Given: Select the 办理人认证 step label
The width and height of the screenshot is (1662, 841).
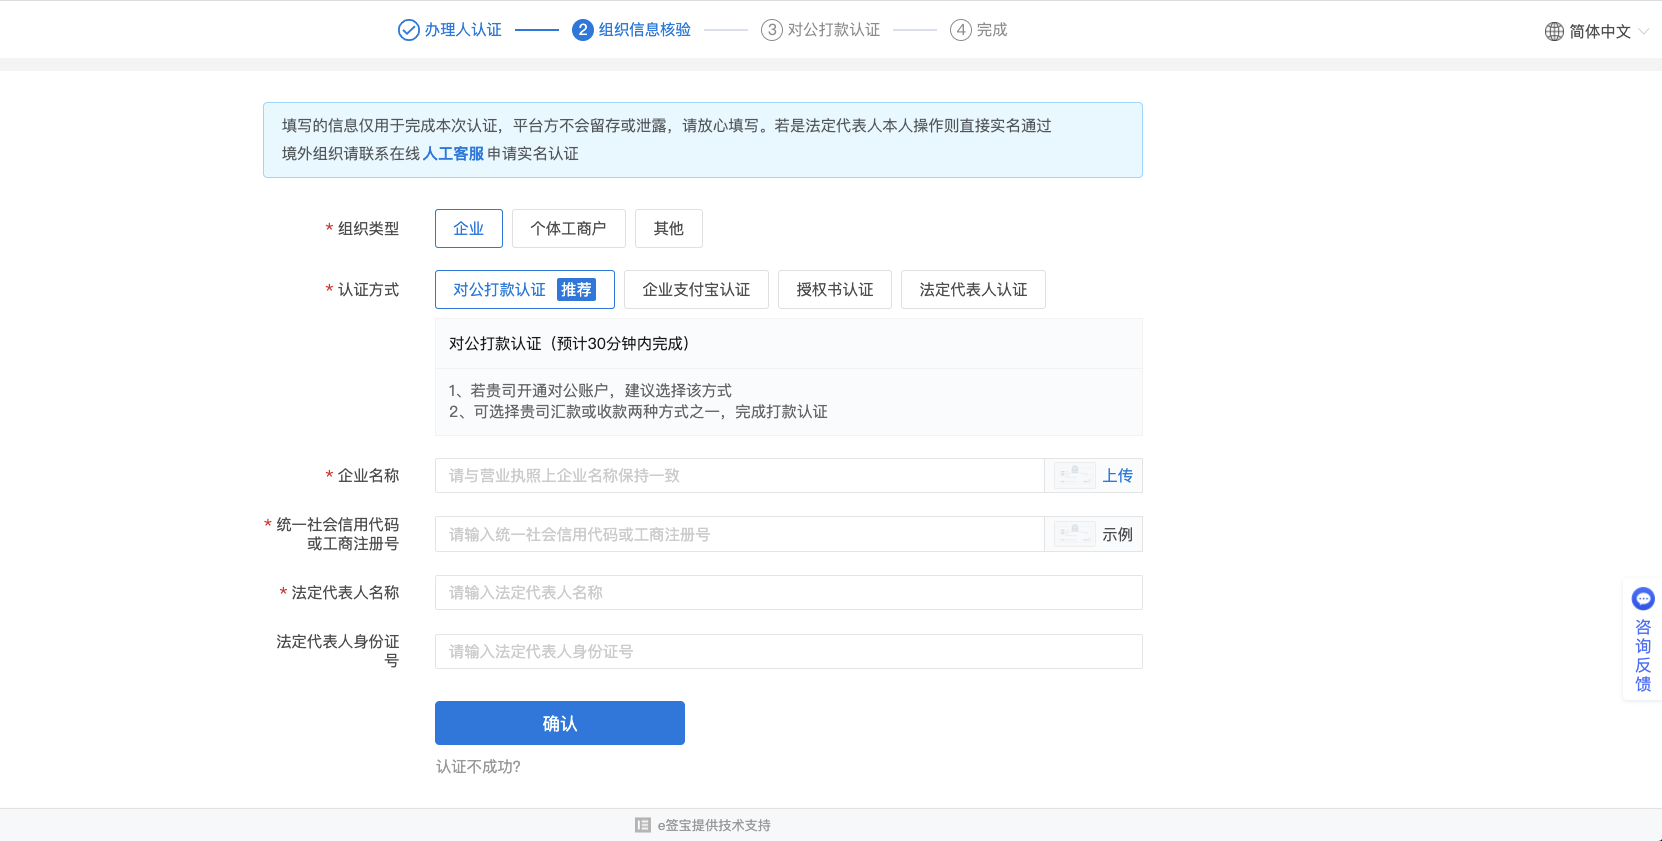Looking at the screenshot, I should pos(463,30).
